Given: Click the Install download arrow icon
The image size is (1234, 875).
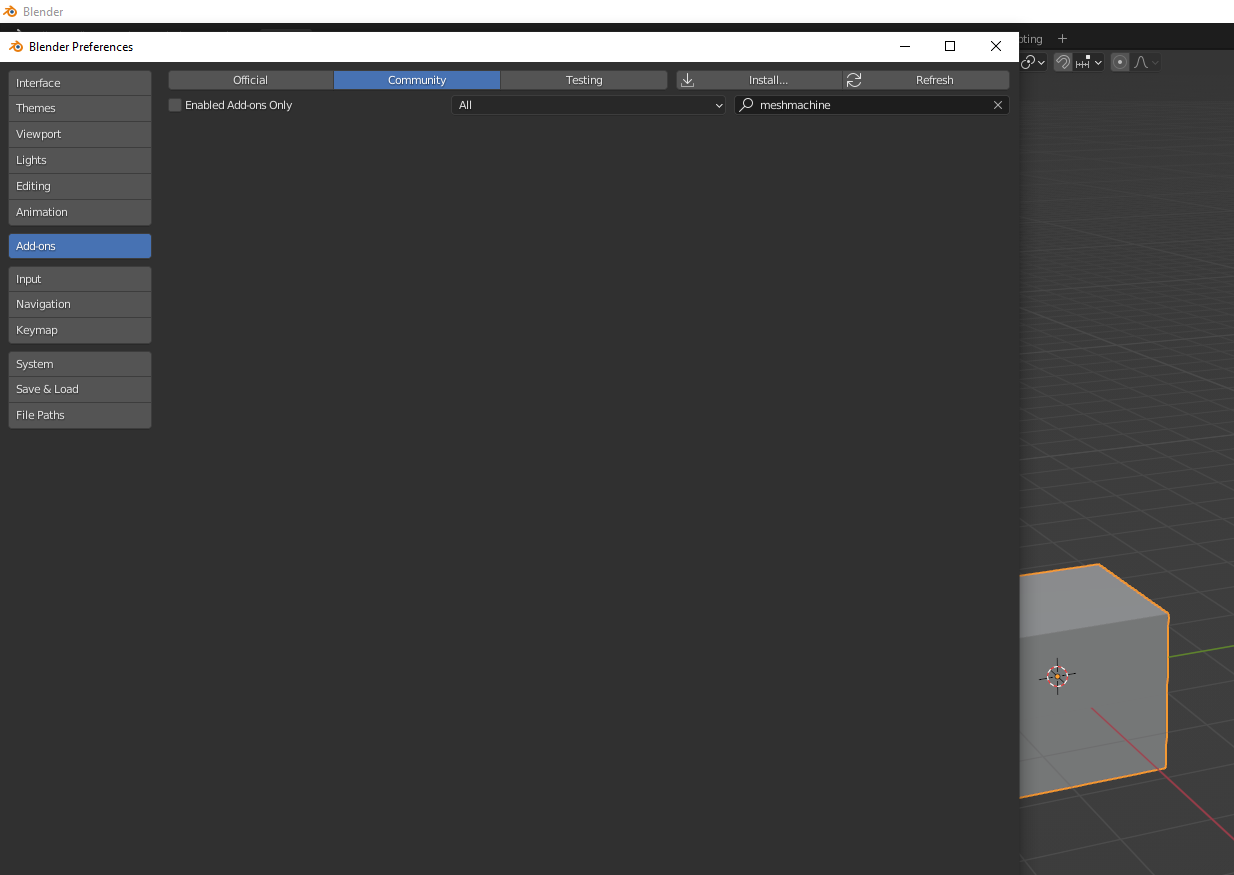Looking at the screenshot, I should click(x=688, y=80).
